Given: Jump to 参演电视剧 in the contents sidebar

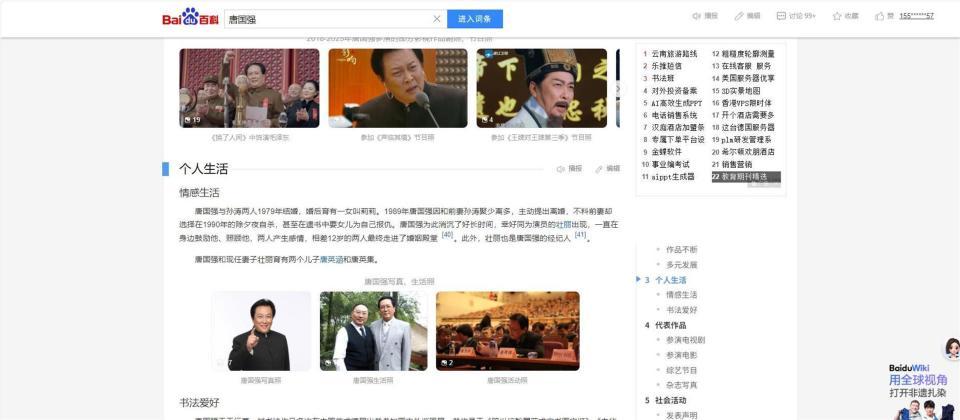Looking at the screenshot, I should (x=685, y=340).
